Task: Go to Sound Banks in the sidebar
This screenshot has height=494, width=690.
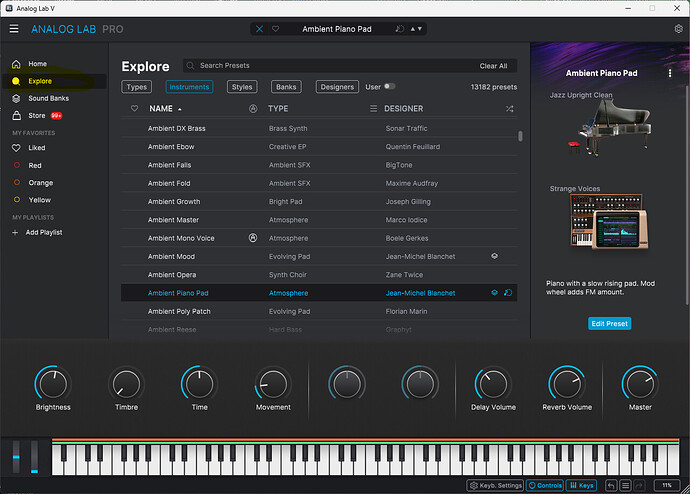Action: click(48, 98)
